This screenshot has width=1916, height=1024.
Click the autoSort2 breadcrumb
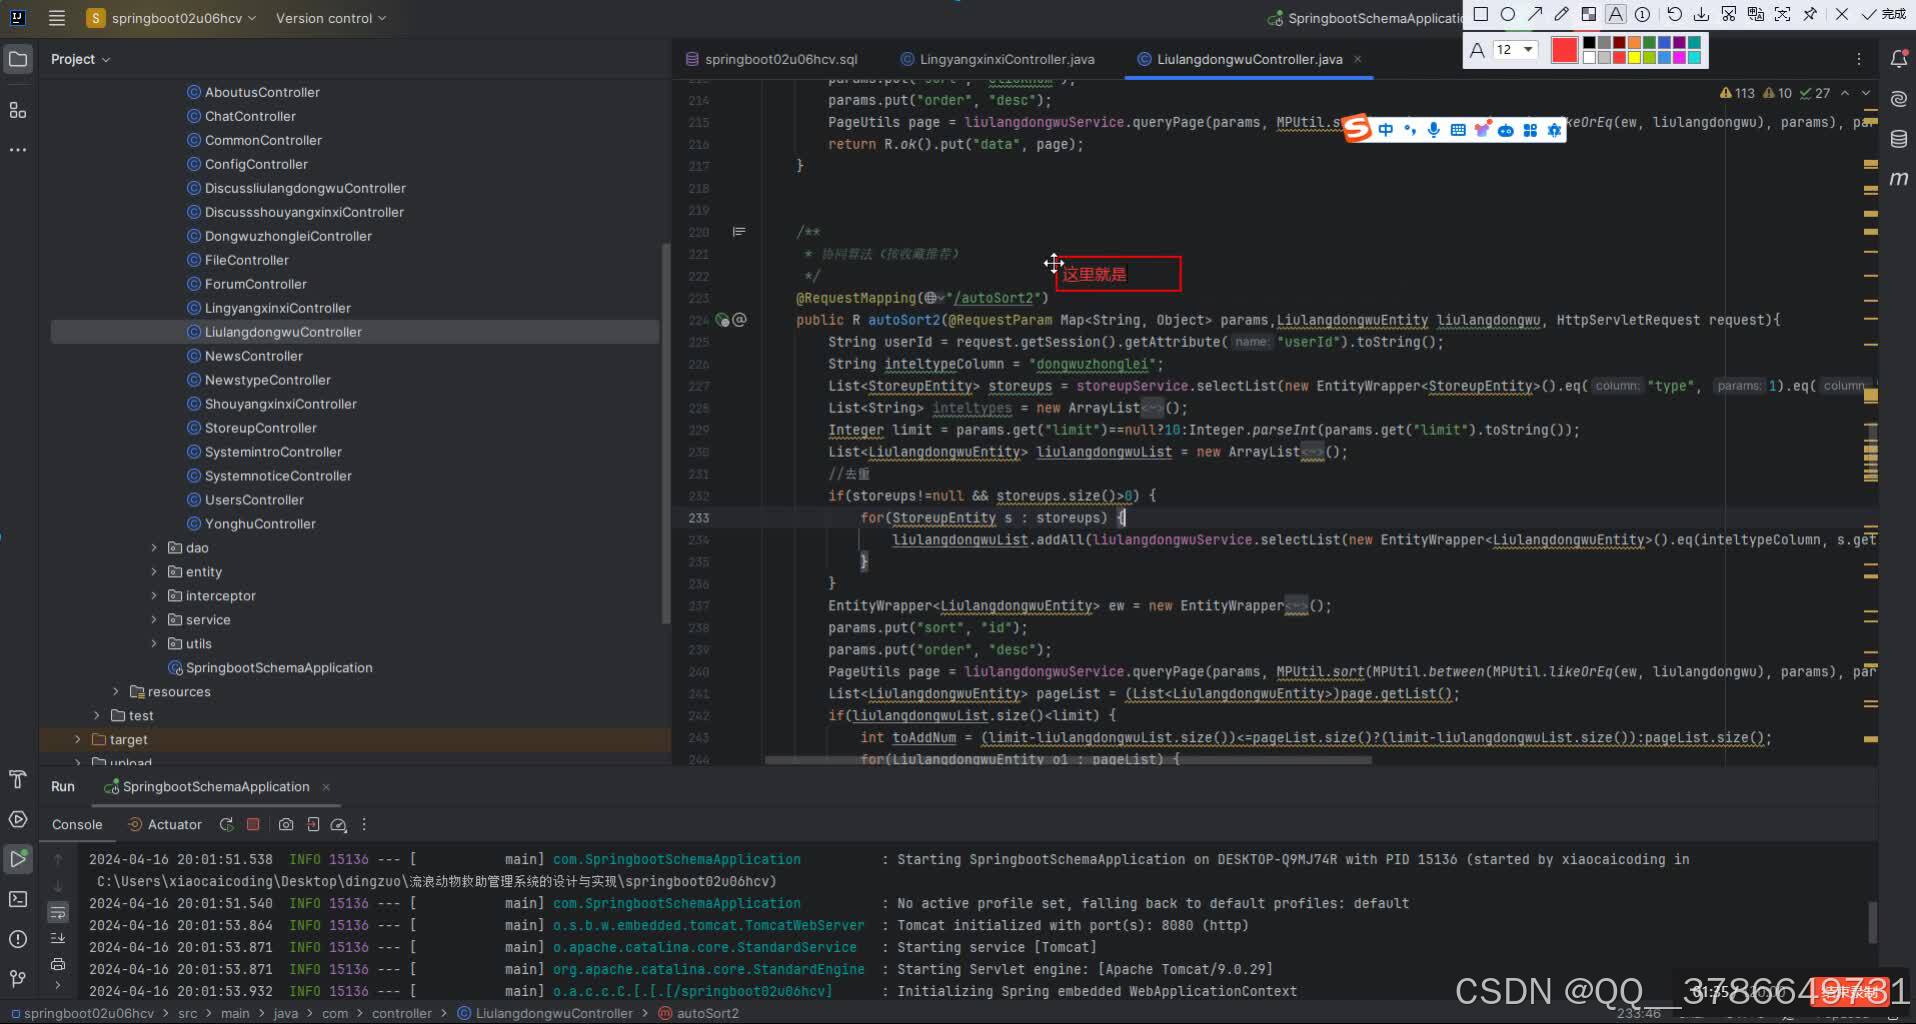(699, 1013)
